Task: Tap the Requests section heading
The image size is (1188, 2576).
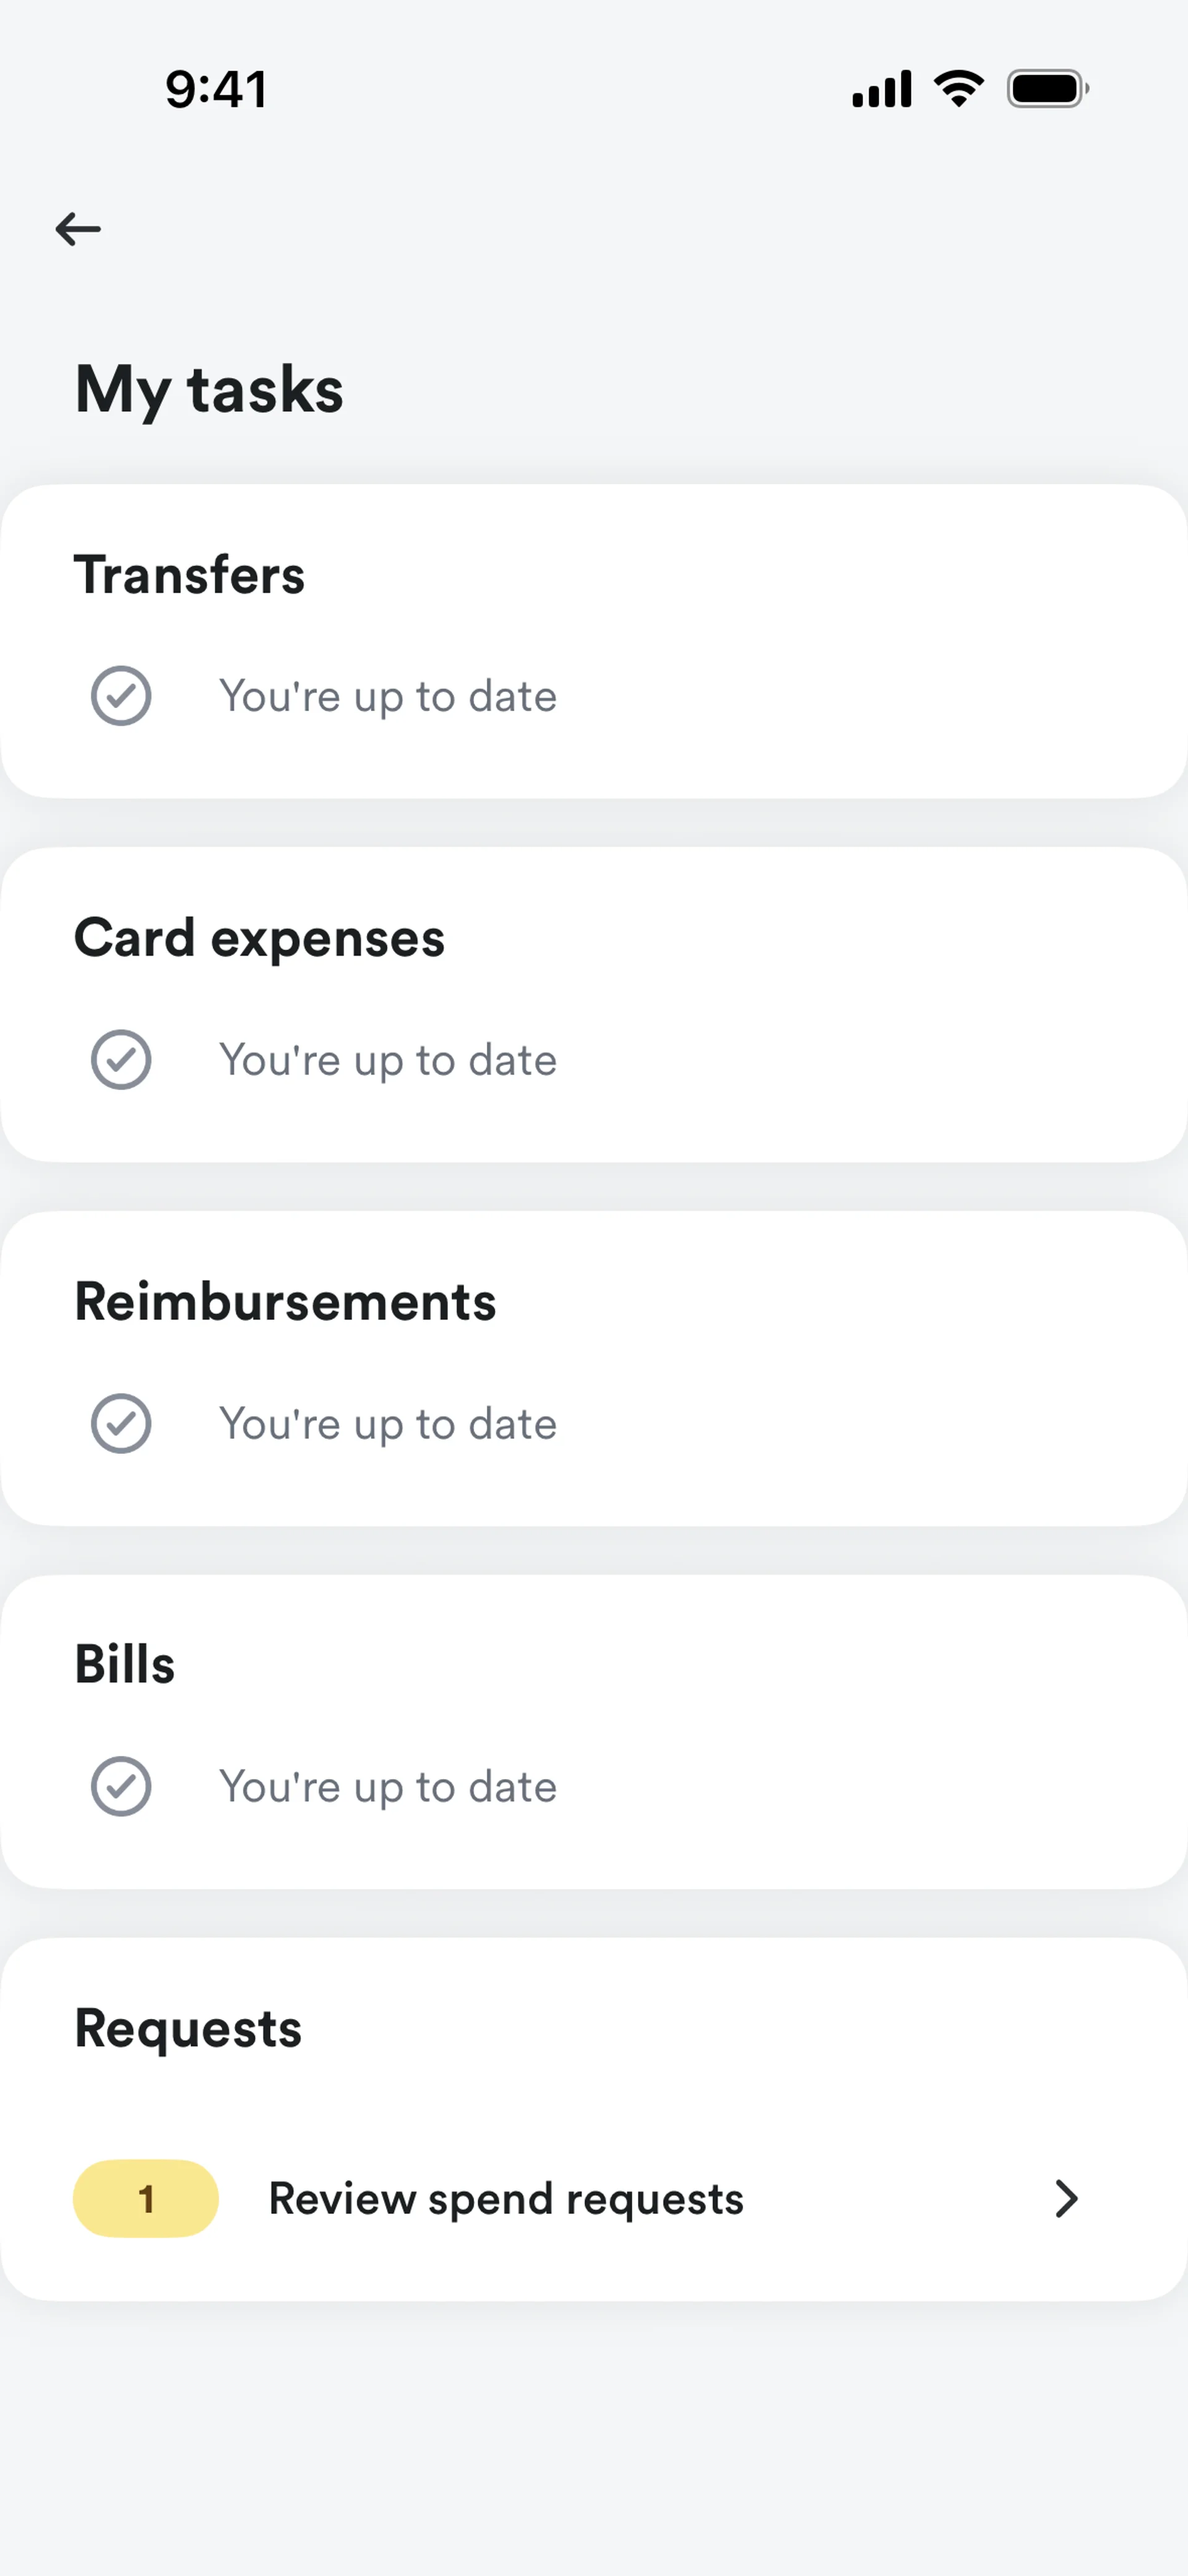Action: coord(188,2029)
